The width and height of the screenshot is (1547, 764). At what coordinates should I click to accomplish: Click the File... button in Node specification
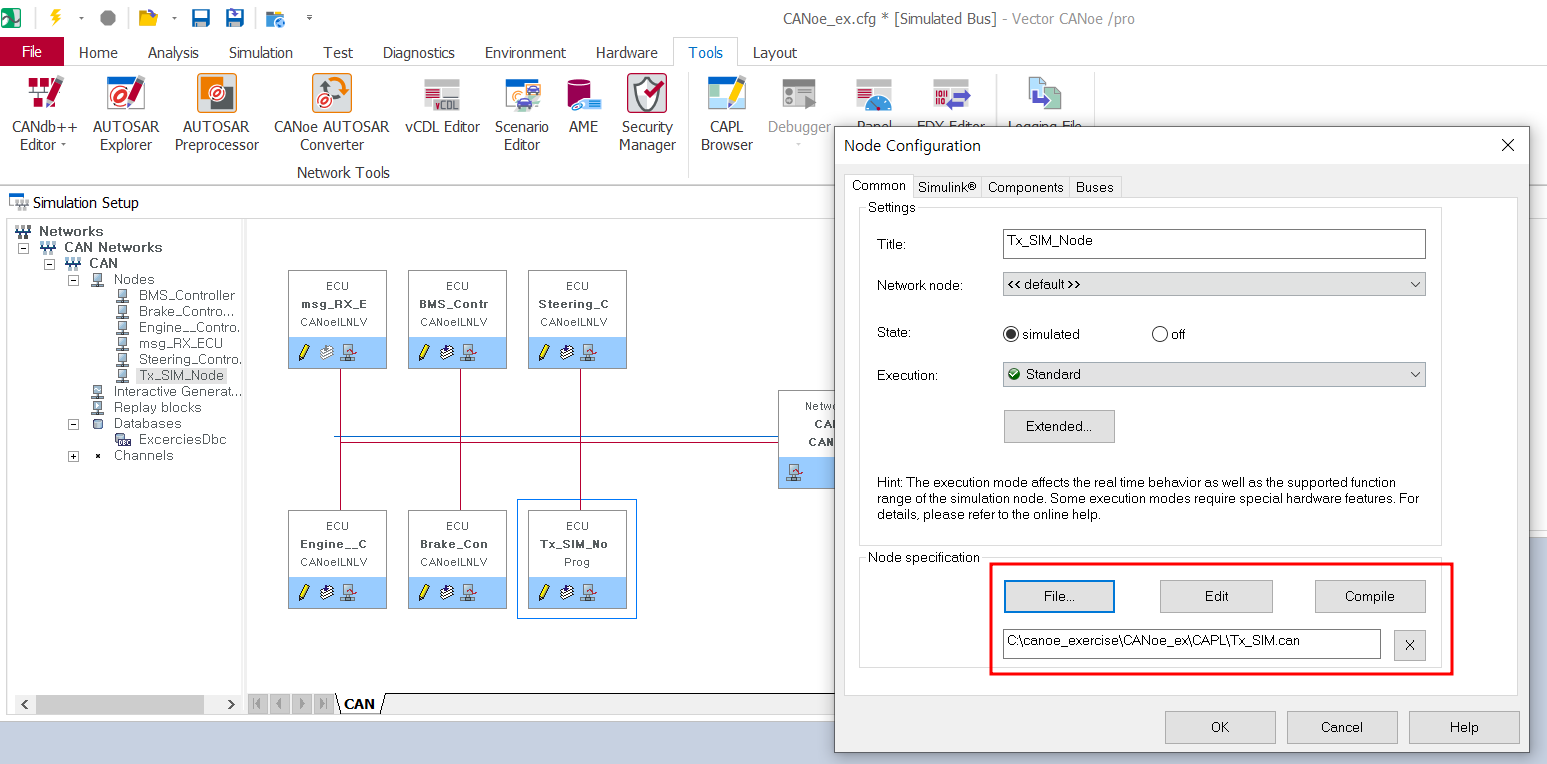[1059, 596]
